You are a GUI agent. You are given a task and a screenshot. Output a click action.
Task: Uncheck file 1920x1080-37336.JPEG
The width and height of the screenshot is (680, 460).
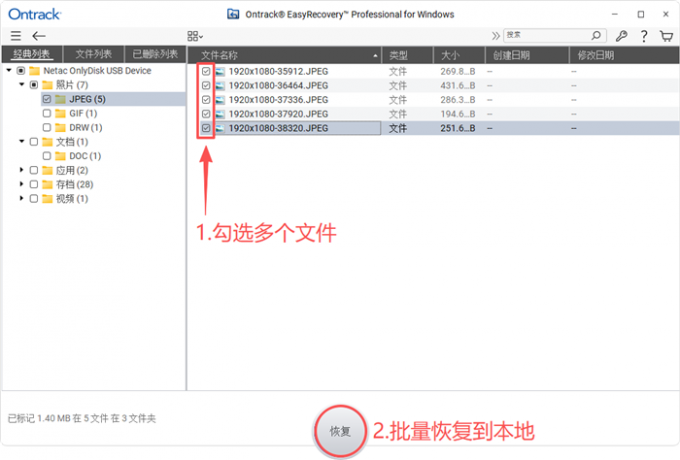click(x=206, y=100)
